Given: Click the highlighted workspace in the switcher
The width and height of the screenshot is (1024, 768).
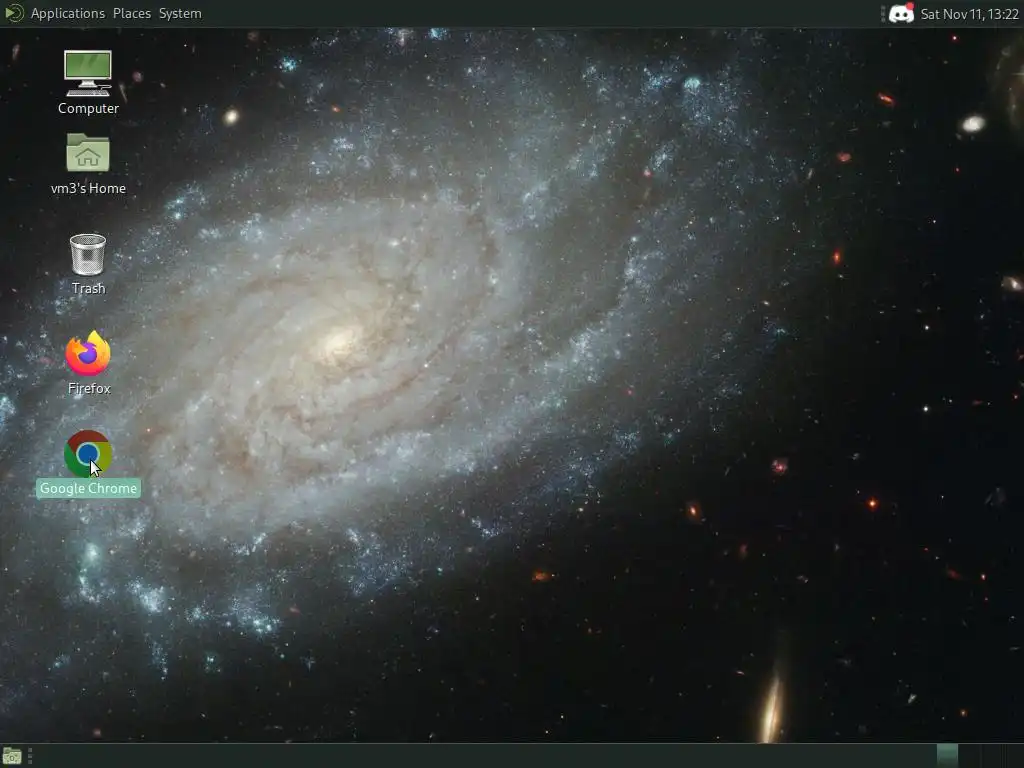Looking at the screenshot, I should (947, 756).
